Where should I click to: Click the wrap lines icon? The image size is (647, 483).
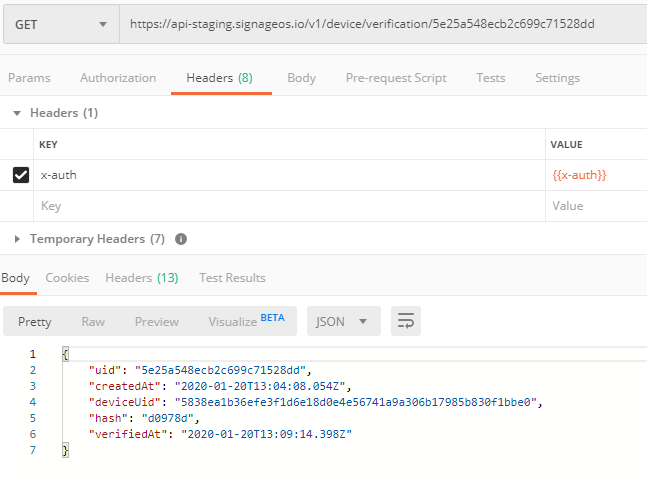405,321
